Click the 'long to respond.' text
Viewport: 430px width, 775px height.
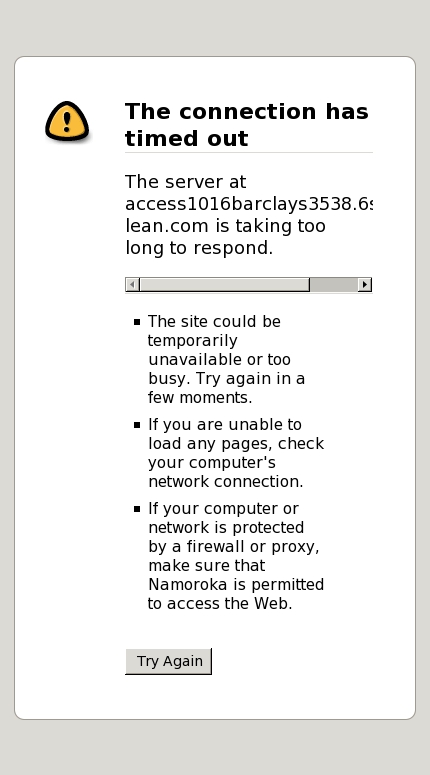pos(199,248)
